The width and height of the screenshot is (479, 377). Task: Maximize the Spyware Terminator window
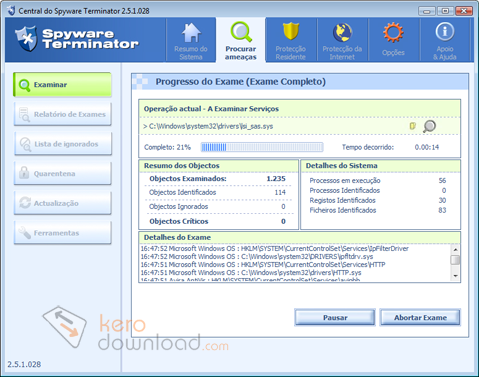pos(445,11)
